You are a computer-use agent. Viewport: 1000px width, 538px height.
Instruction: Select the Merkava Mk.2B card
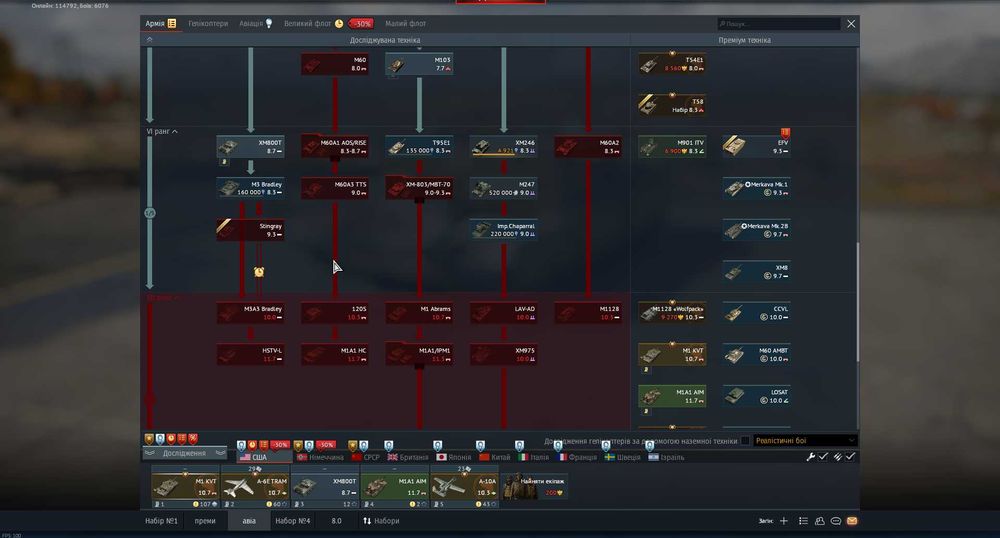756,229
